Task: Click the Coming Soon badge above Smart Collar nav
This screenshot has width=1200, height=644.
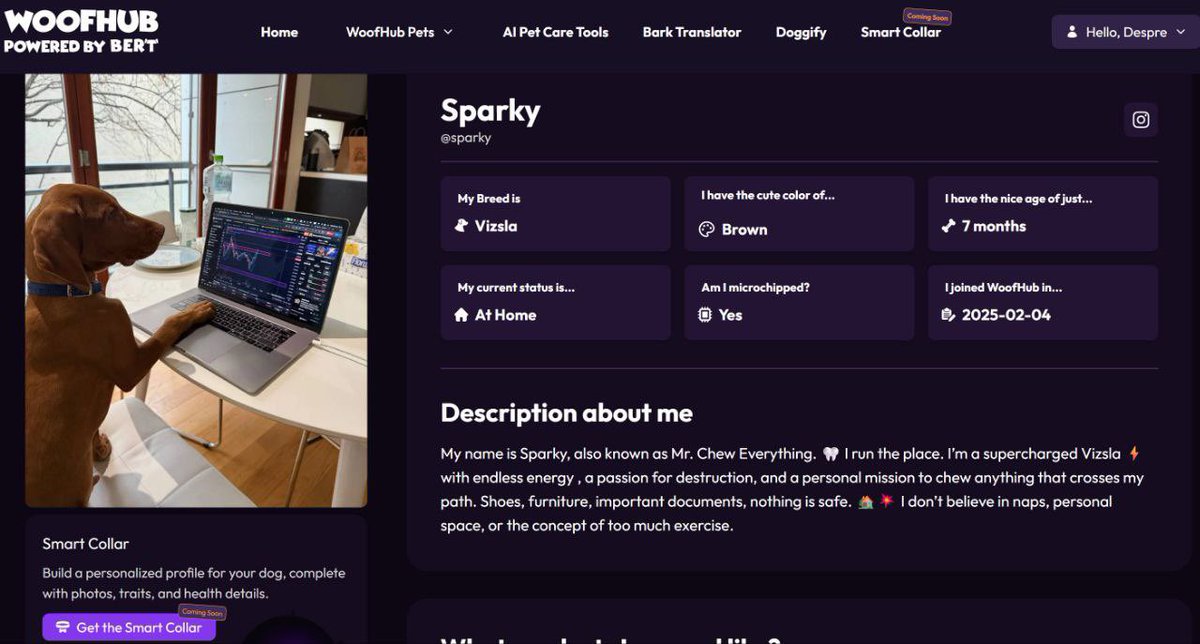Action: (x=927, y=16)
